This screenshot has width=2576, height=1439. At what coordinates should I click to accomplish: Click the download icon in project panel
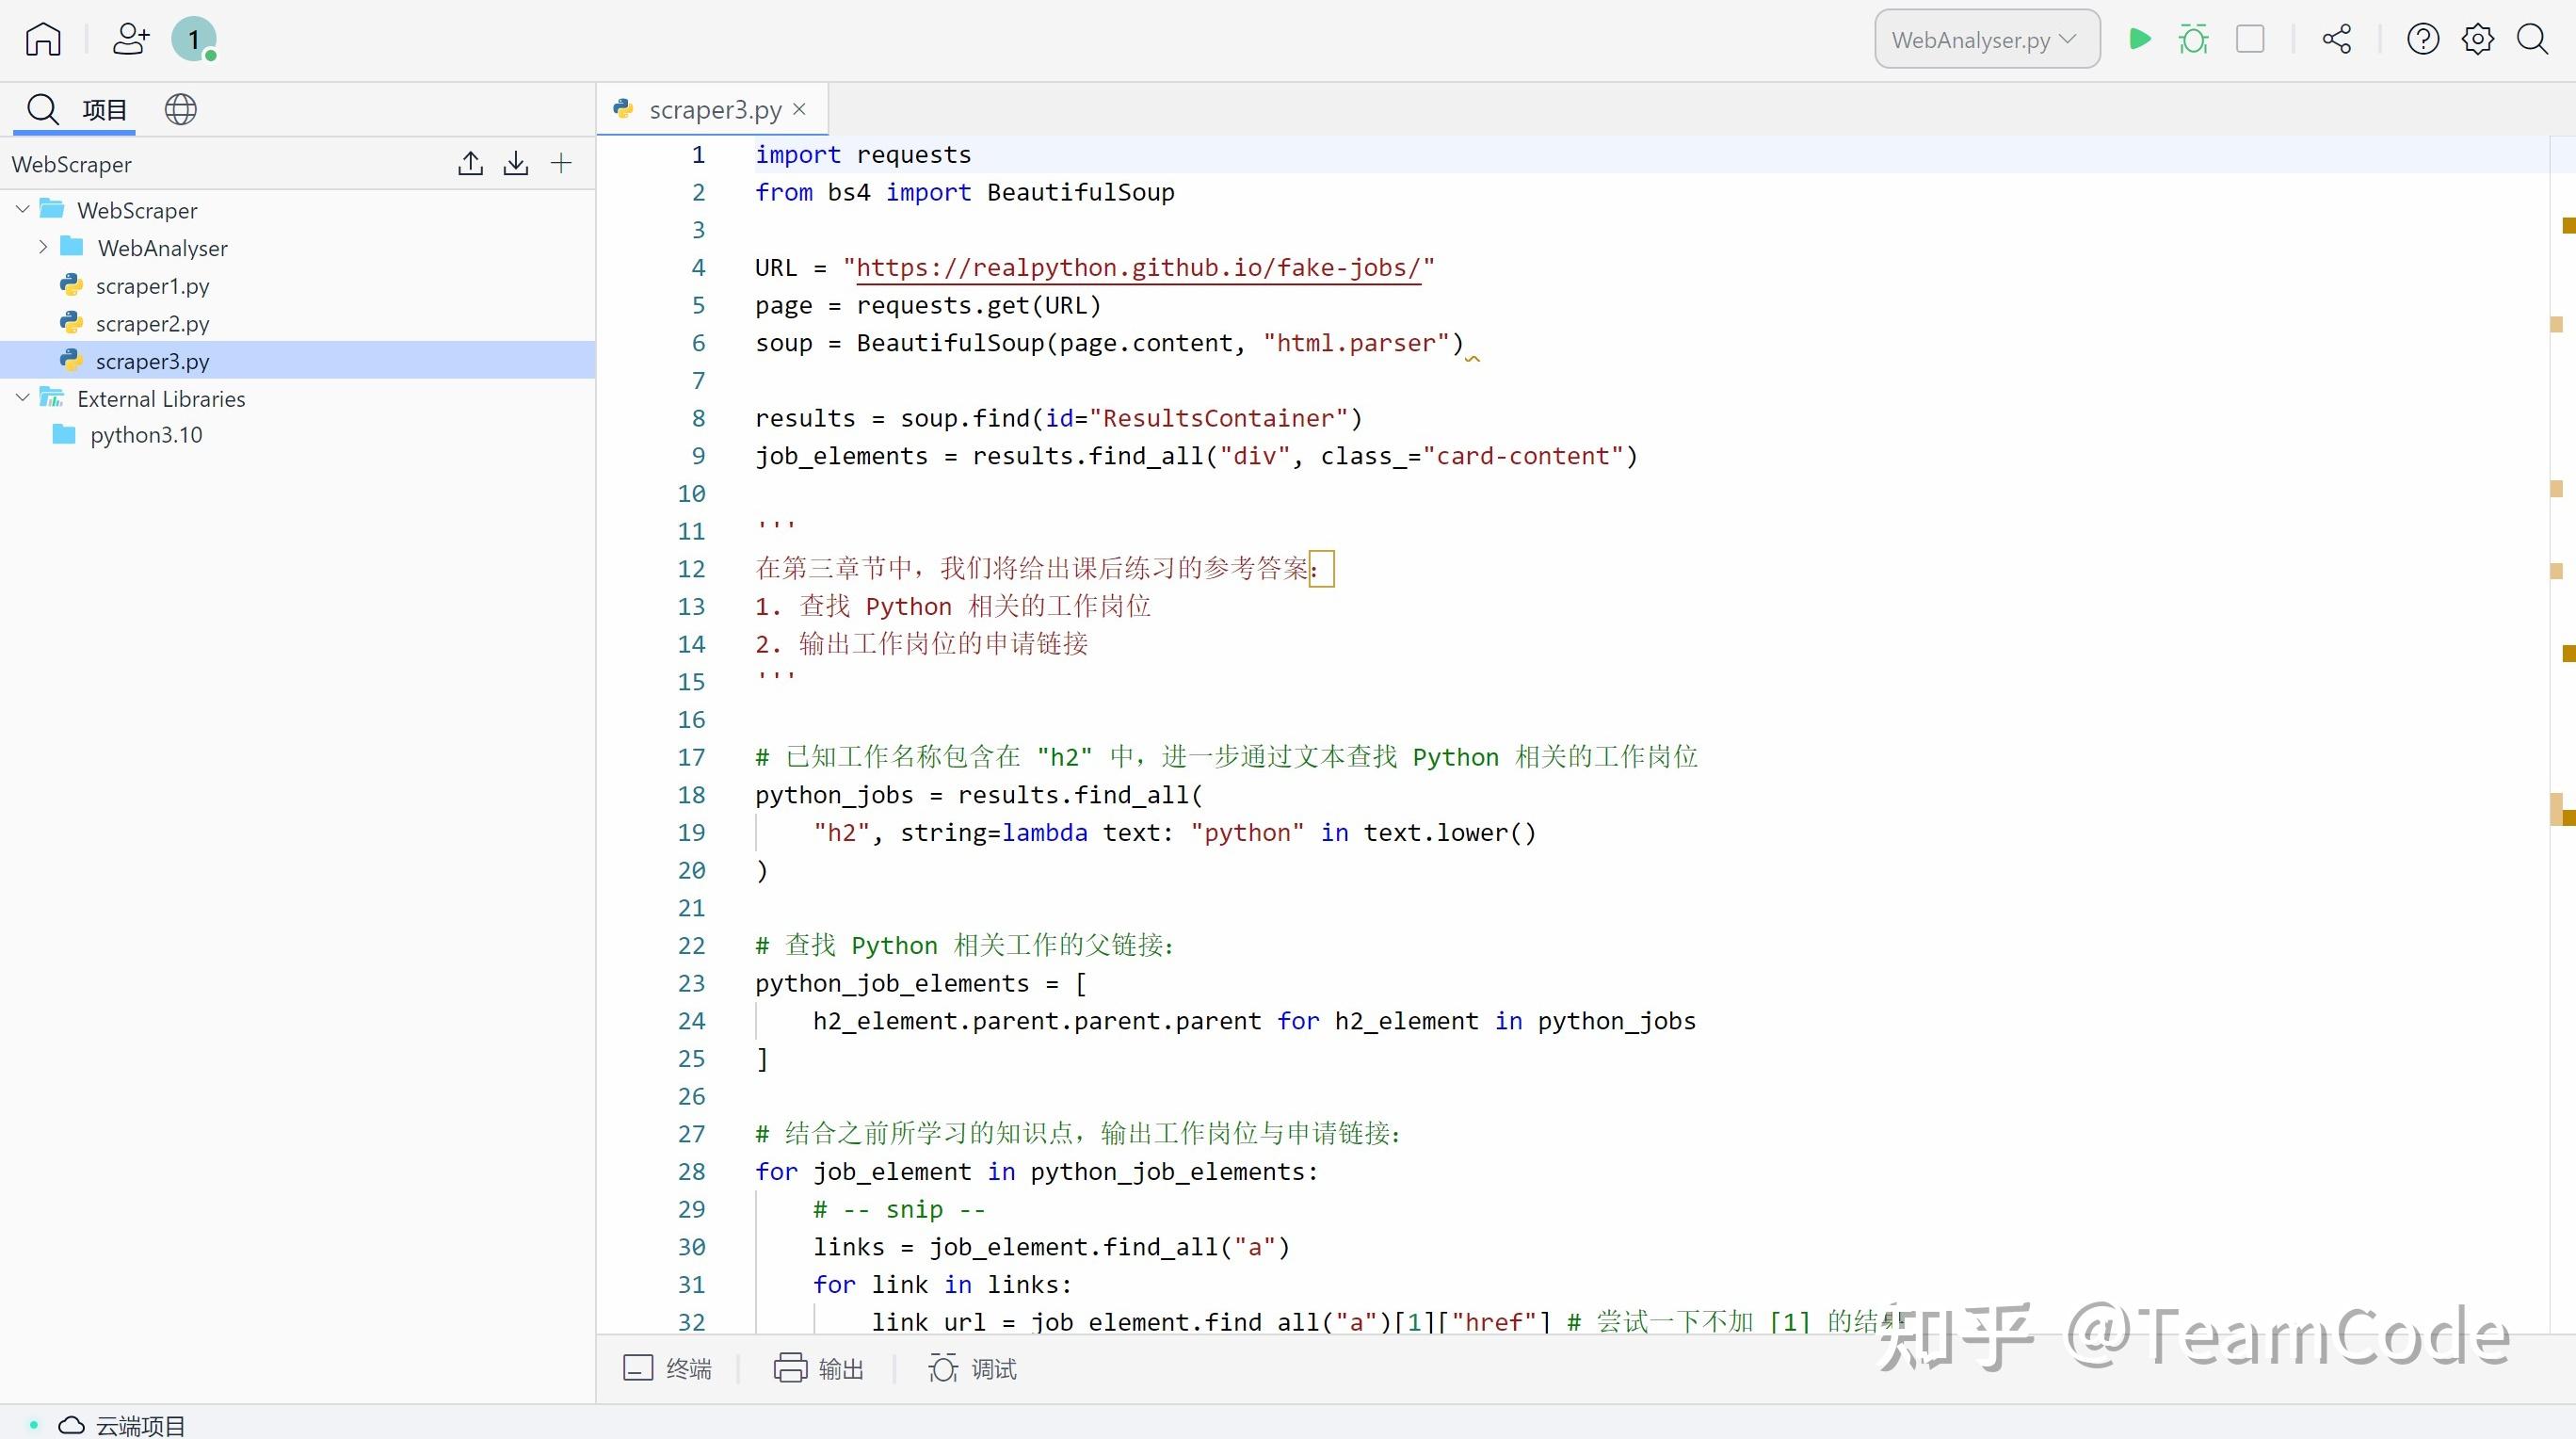point(516,163)
